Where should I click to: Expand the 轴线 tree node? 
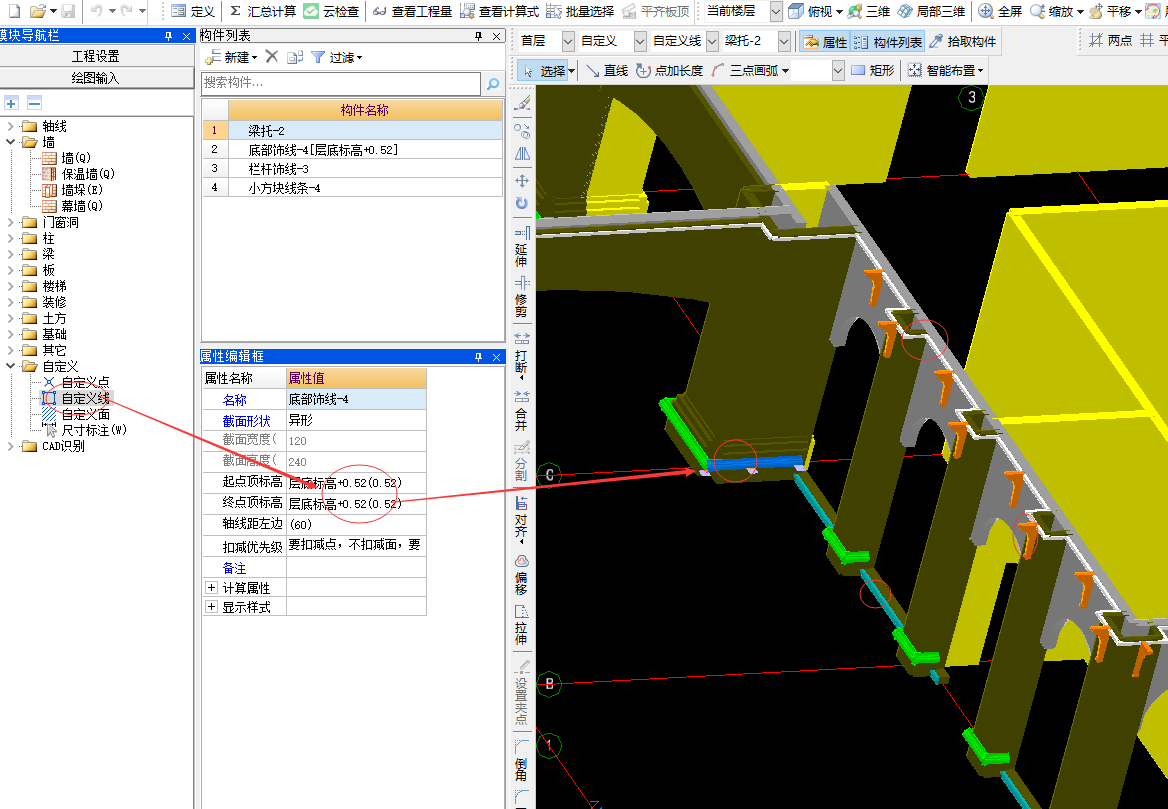tap(10, 126)
